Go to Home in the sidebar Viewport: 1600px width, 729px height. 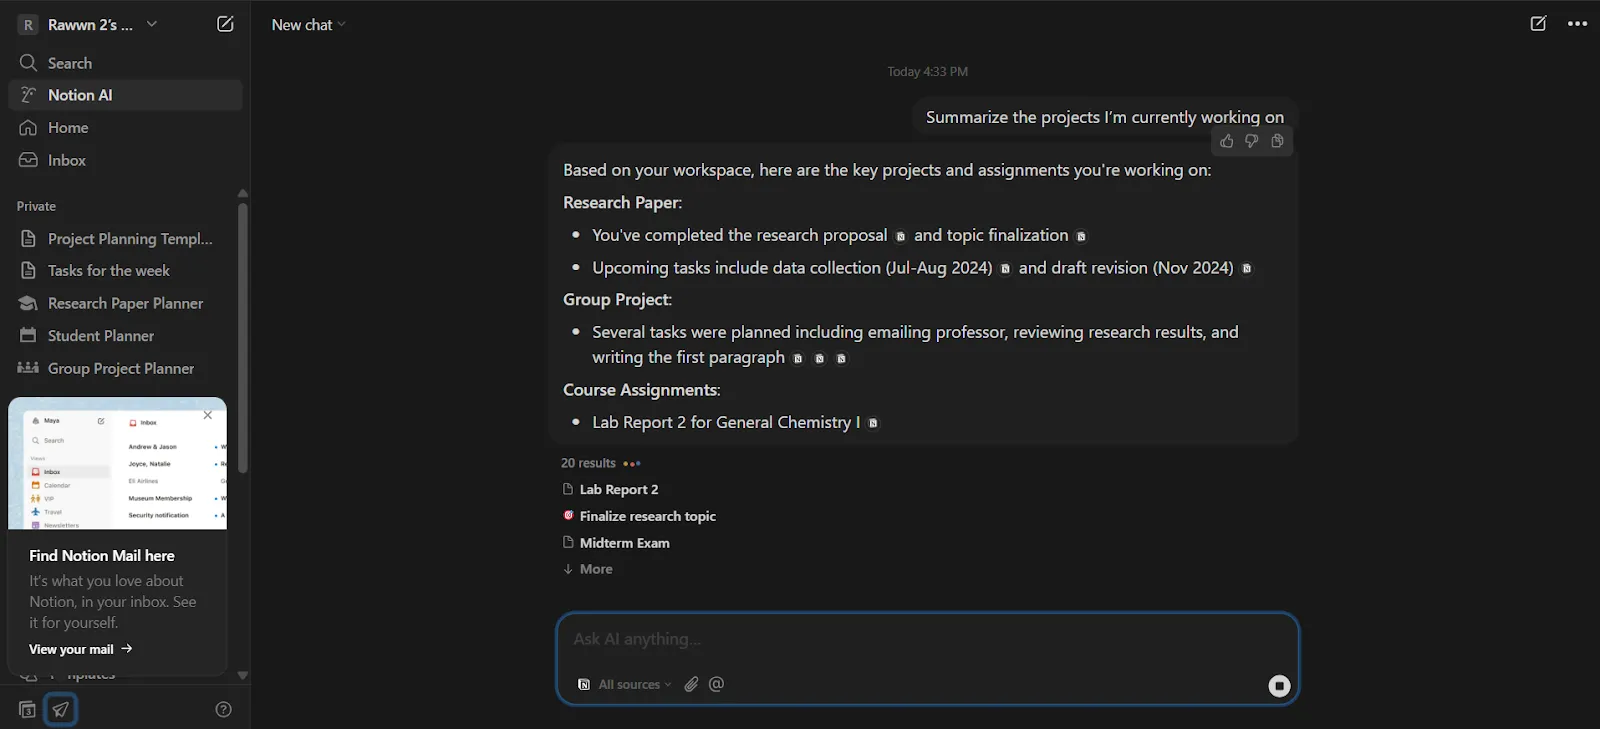tap(68, 128)
